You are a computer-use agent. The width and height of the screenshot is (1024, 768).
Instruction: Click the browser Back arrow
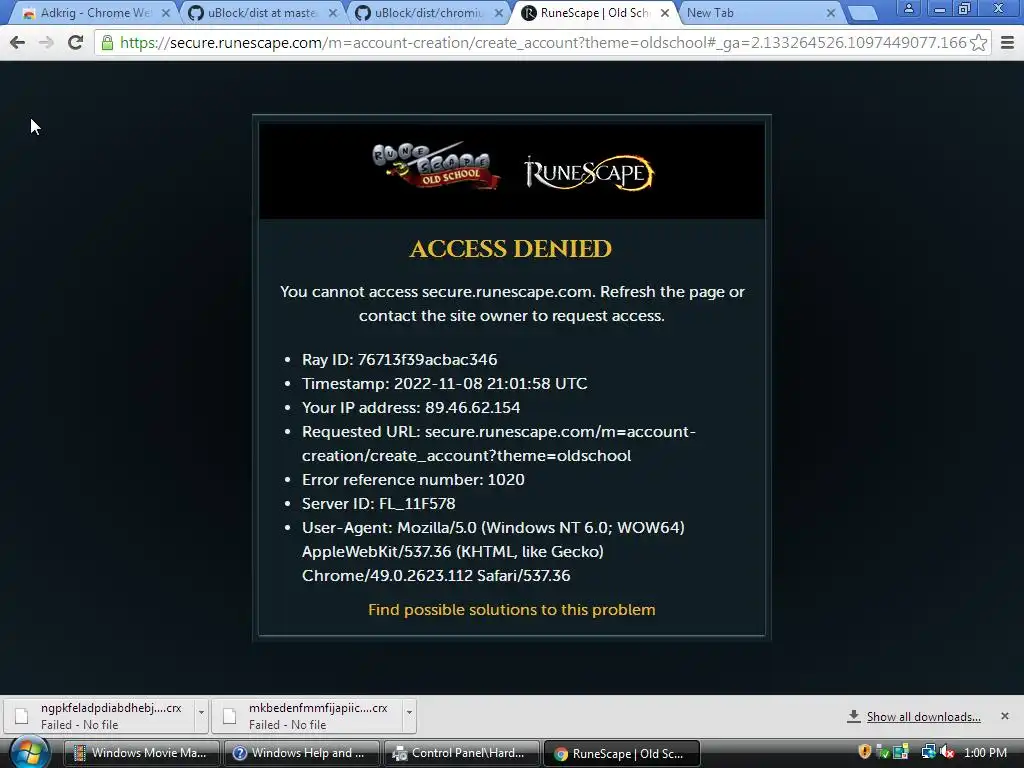(x=18, y=42)
